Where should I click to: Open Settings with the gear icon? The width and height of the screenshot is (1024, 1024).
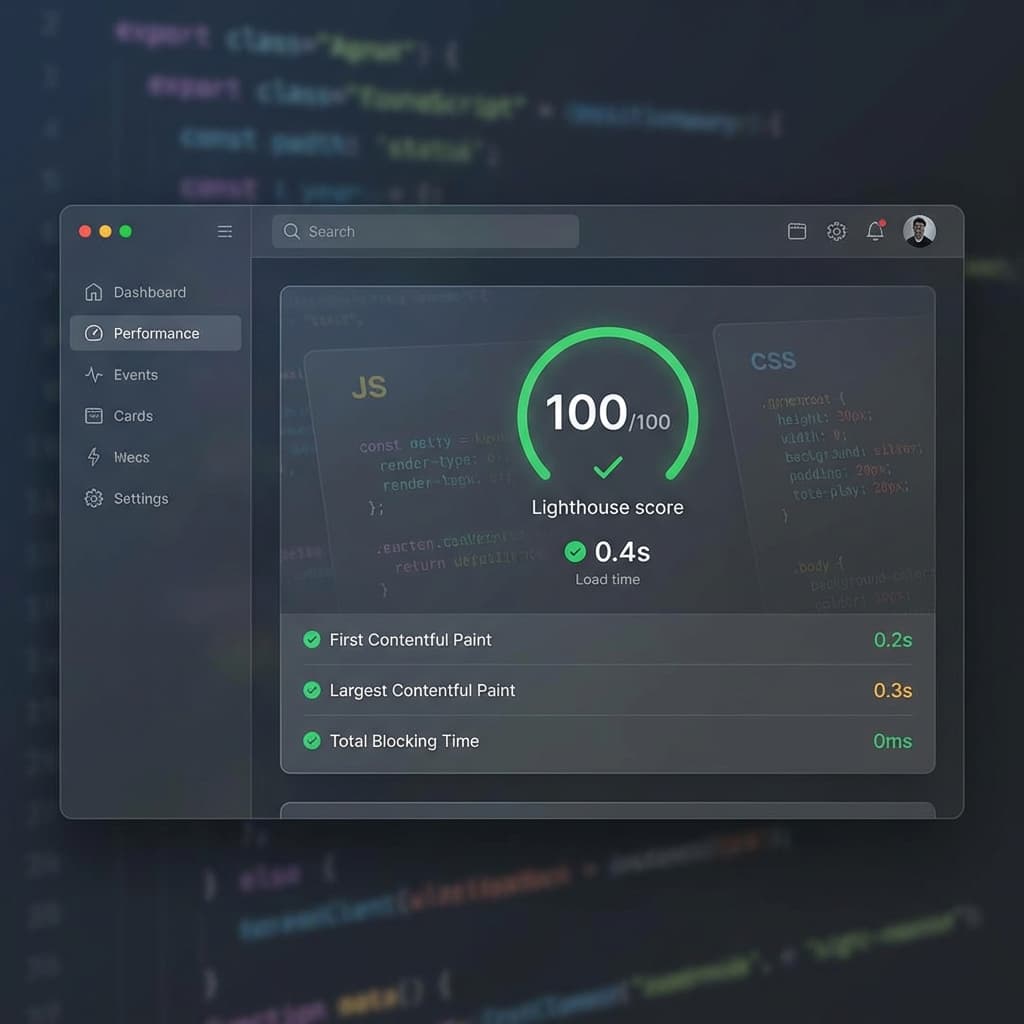pyautogui.click(x=93, y=498)
